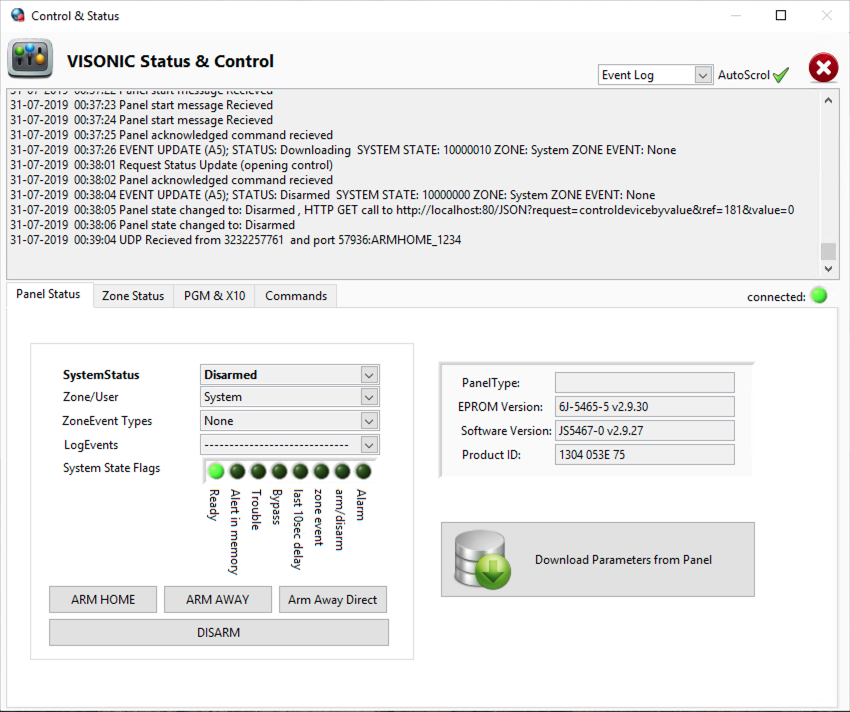Select the 00:38:04 EVENT UPDATE Disarmed line

click(x=332, y=195)
